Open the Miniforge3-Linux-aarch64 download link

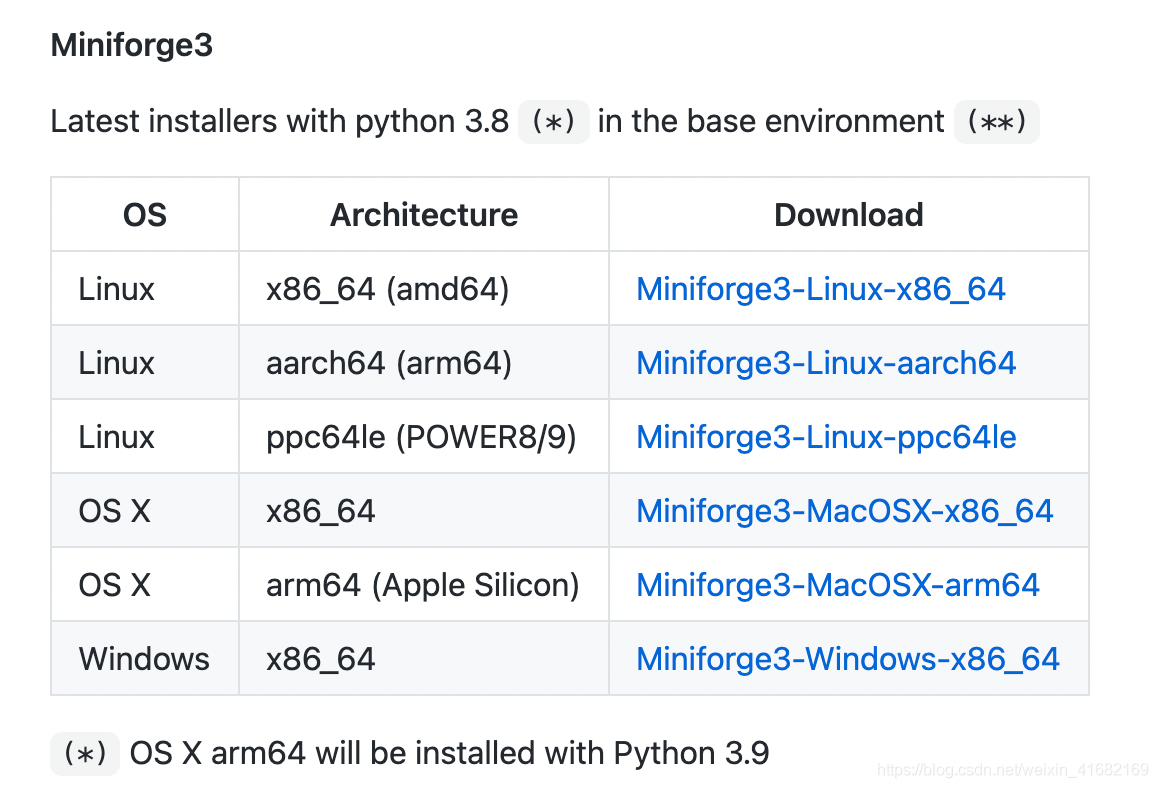[x=826, y=363]
